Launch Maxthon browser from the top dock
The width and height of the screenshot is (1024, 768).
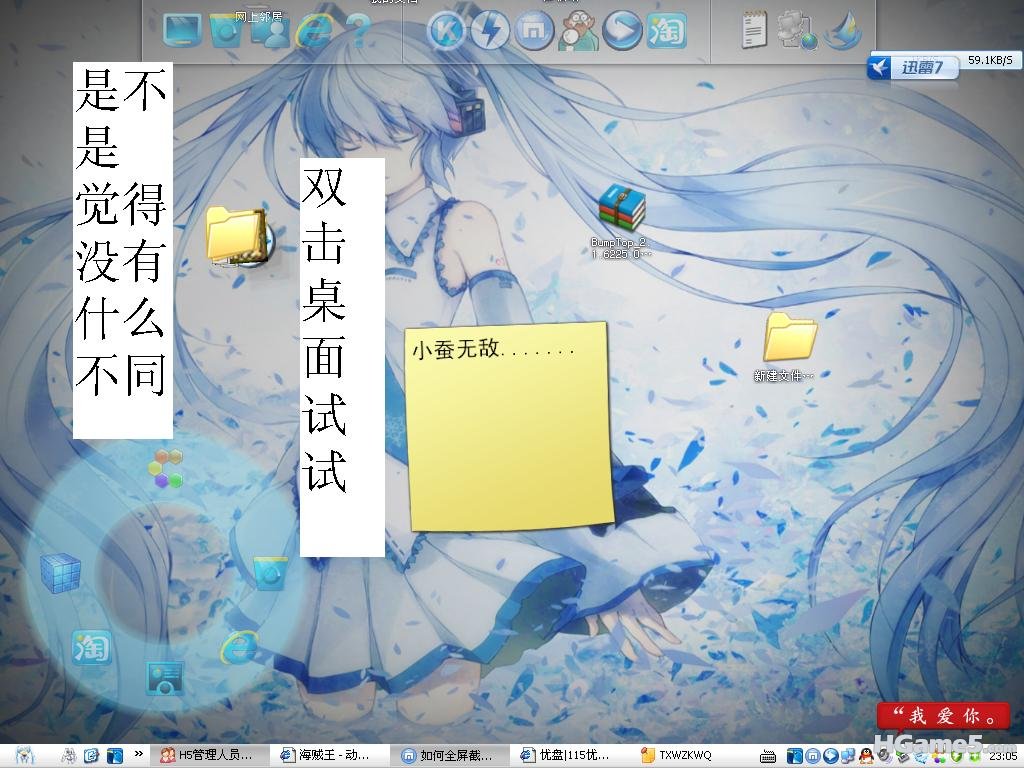click(534, 31)
